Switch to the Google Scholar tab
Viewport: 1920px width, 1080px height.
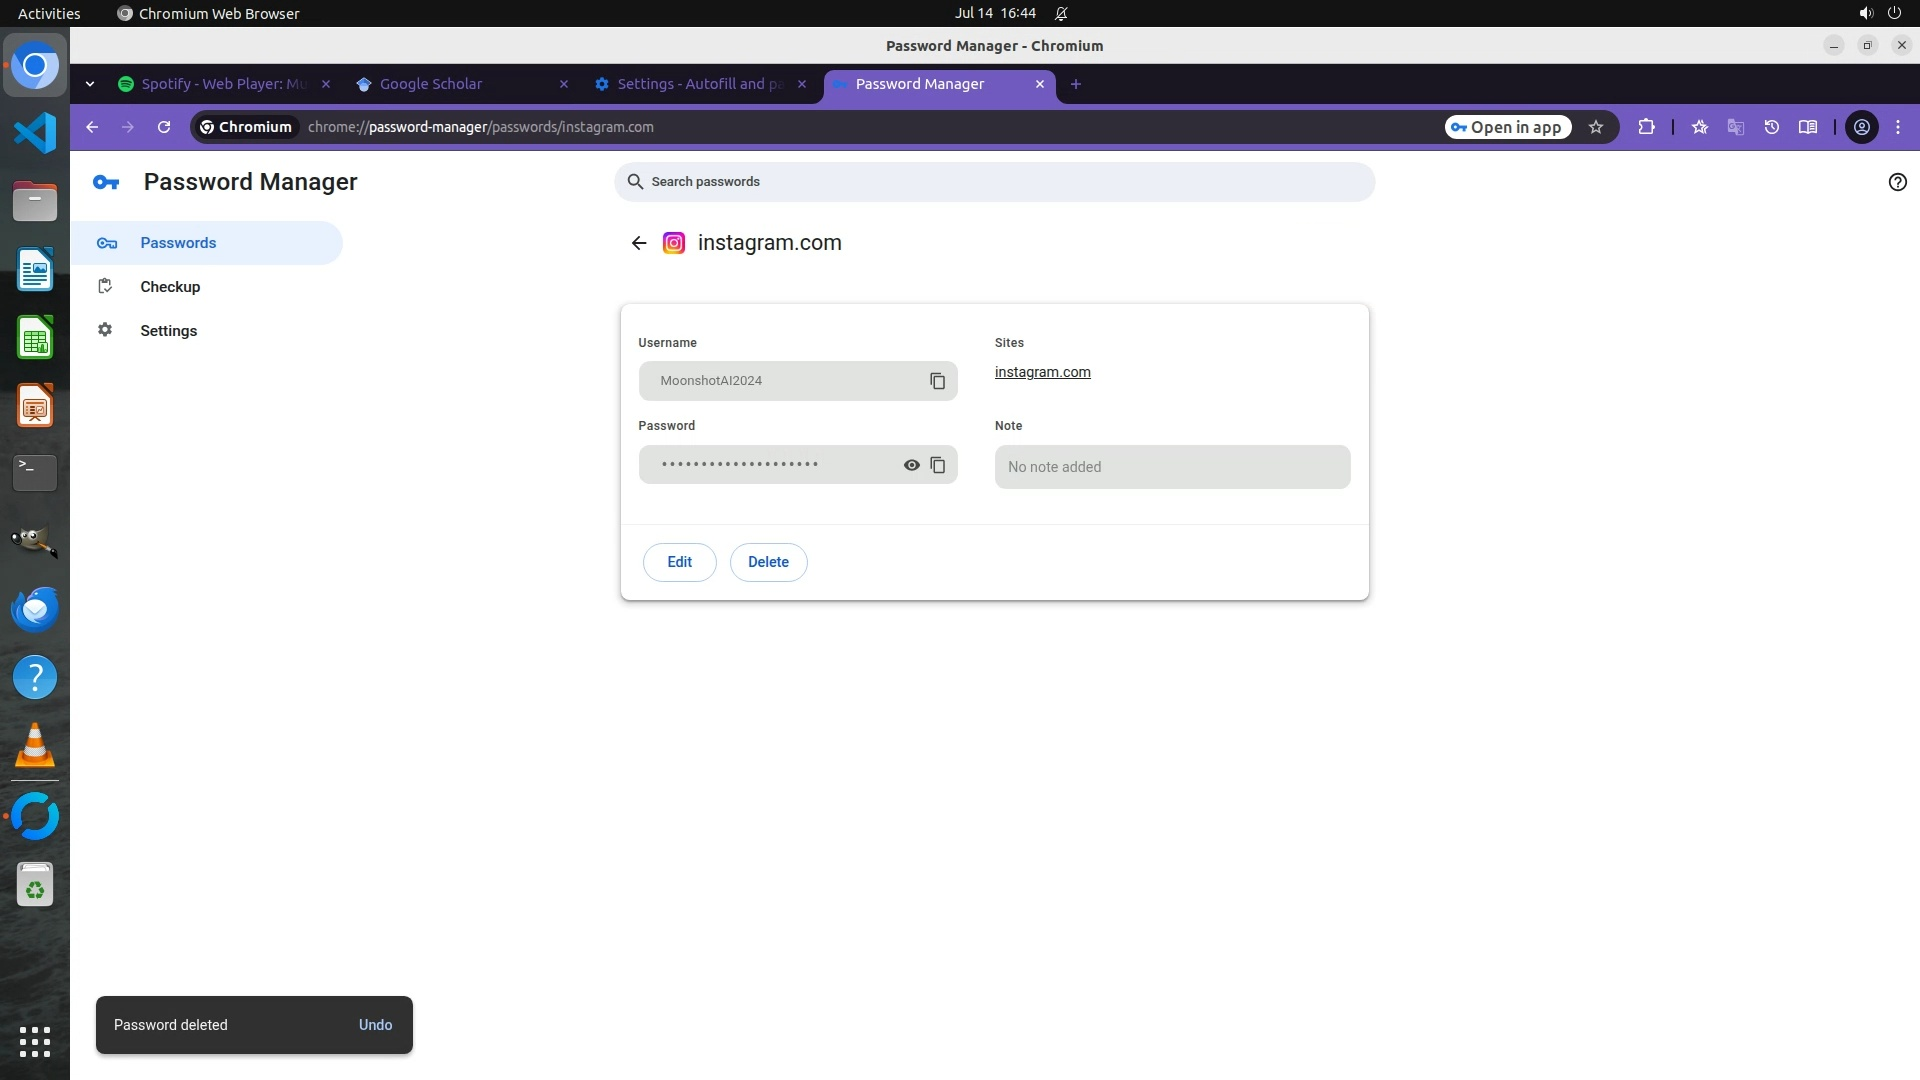click(x=431, y=84)
